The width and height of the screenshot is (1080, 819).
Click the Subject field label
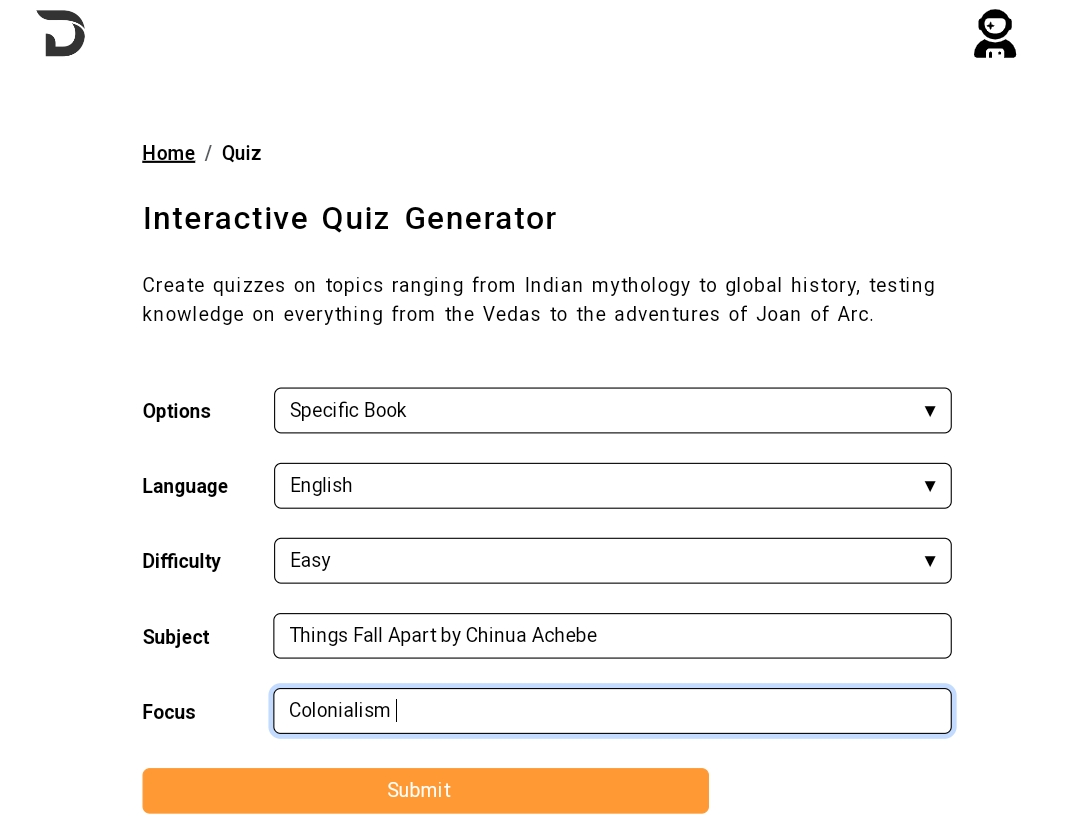coord(176,637)
